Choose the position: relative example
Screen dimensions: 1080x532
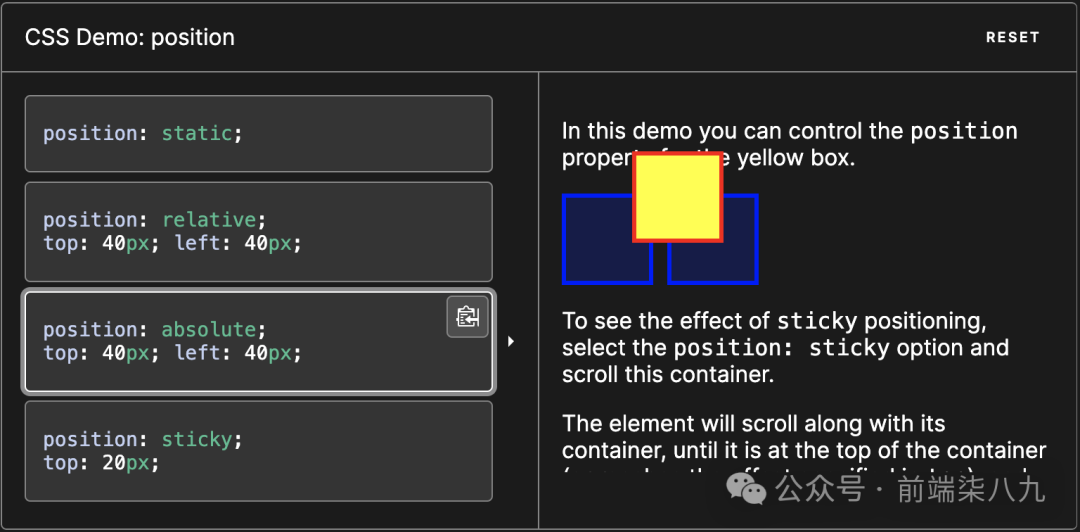tap(258, 232)
